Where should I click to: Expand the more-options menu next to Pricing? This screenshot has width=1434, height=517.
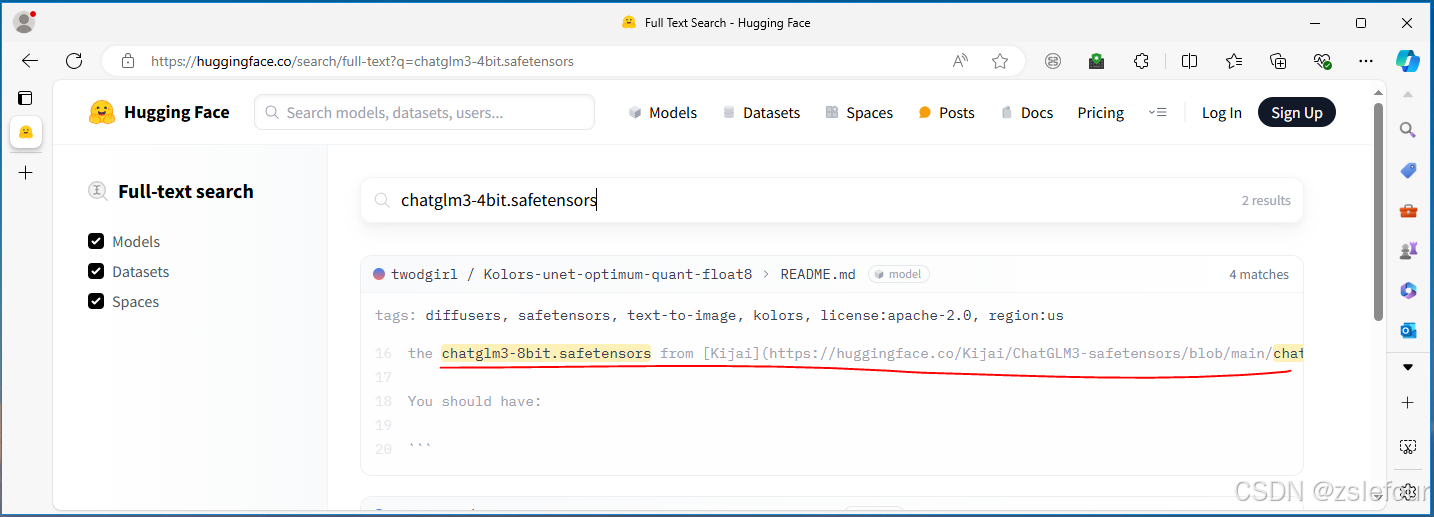[1157, 112]
